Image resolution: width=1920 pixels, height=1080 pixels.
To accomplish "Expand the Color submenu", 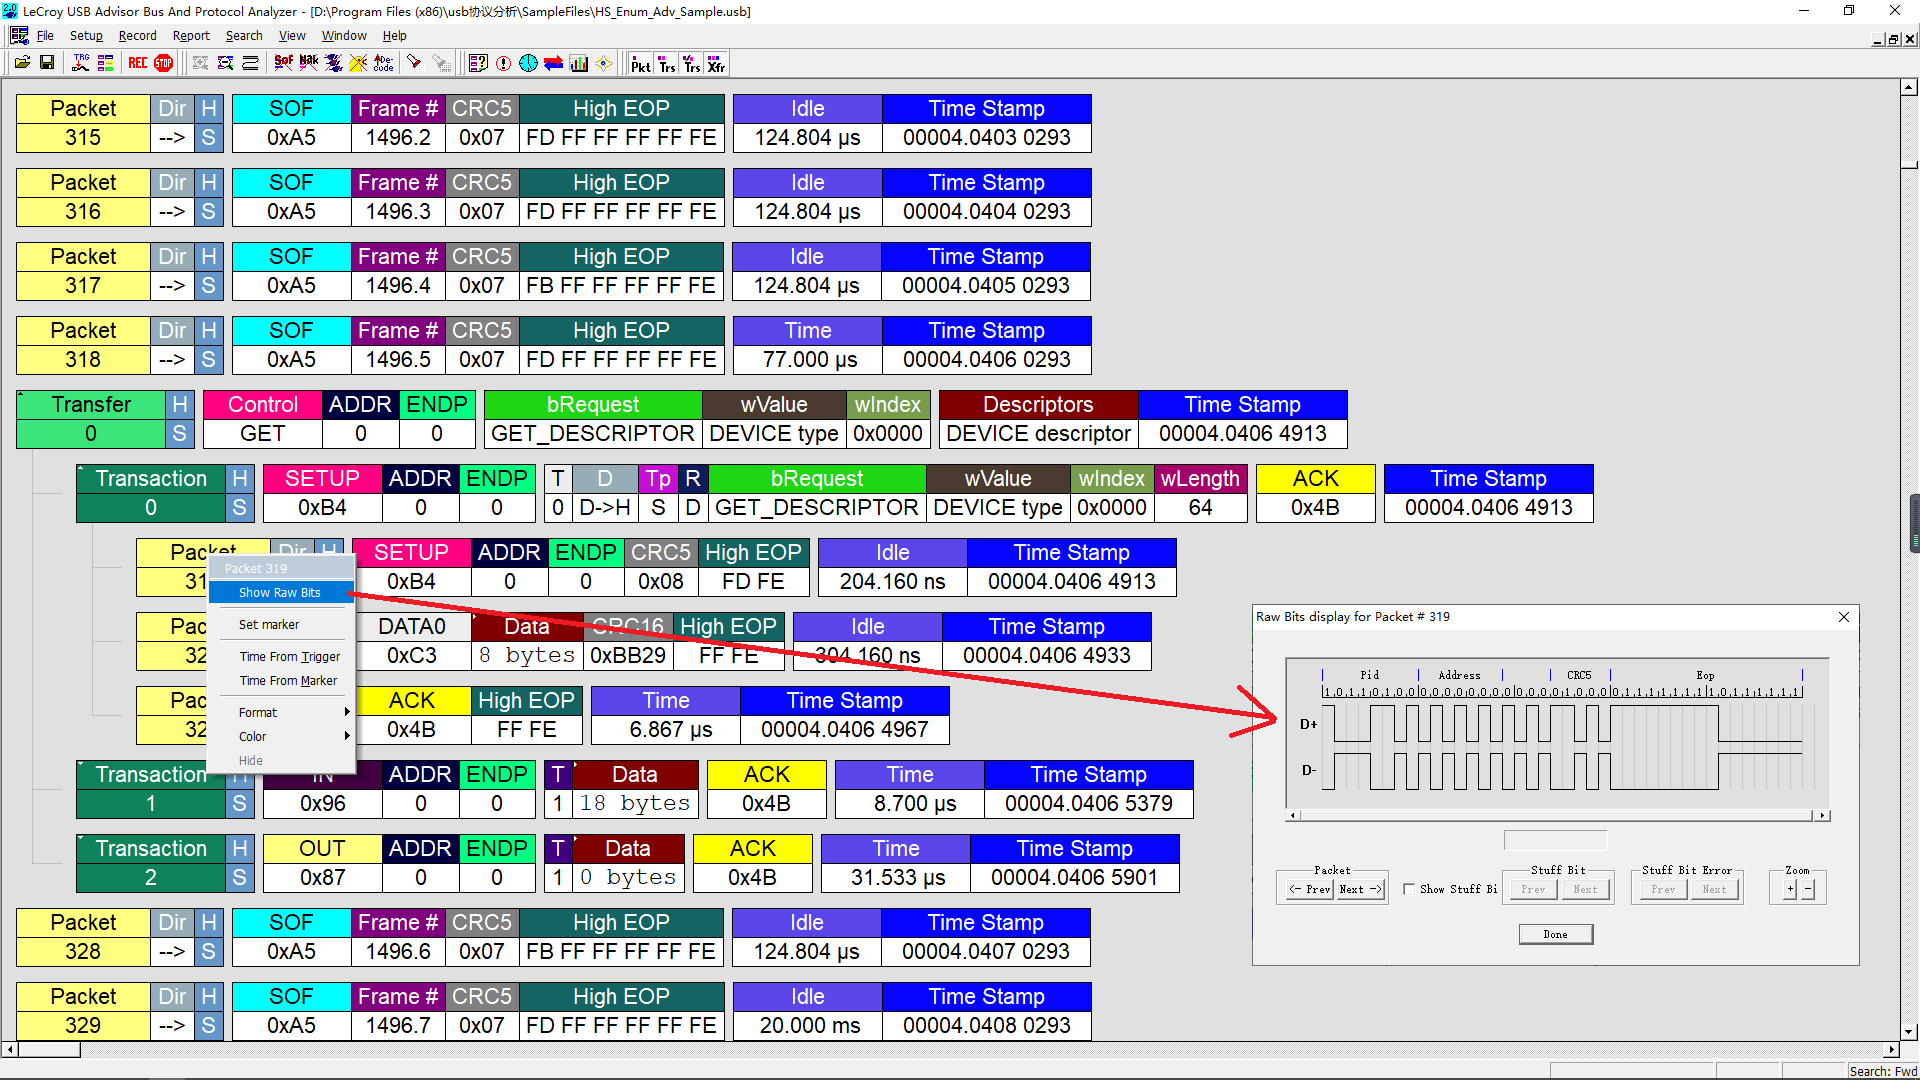I will click(x=282, y=737).
